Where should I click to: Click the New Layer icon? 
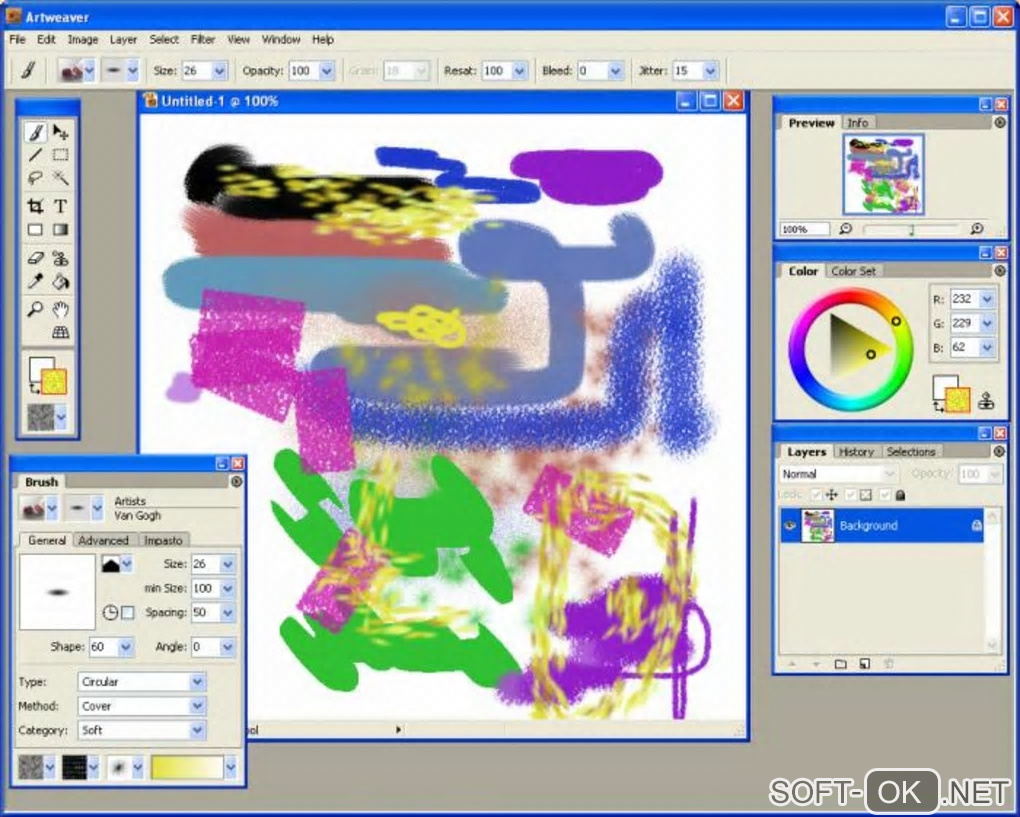[x=865, y=663]
